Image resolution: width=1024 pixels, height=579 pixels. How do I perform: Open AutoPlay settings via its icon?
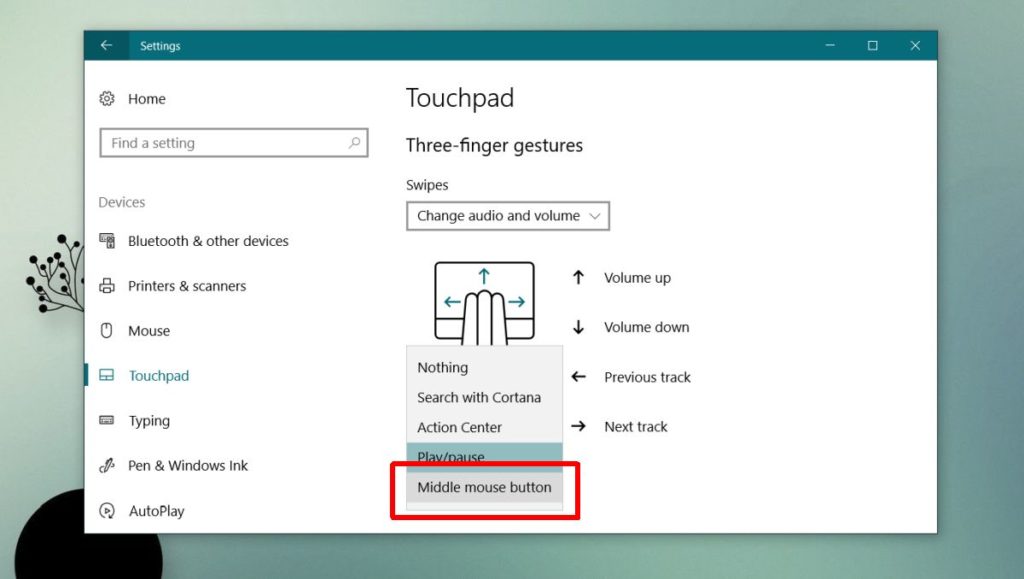(x=107, y=510)
